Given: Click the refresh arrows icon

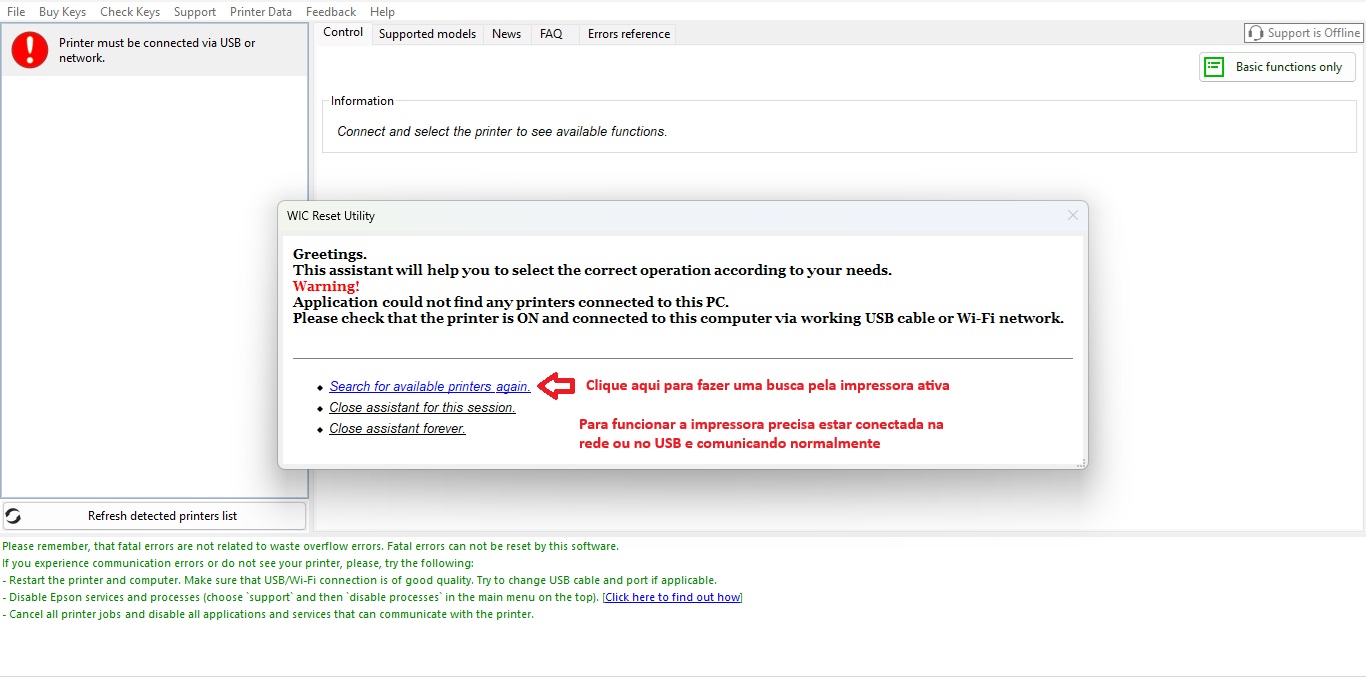Looking at the screenshot, I should coord(14,516).
